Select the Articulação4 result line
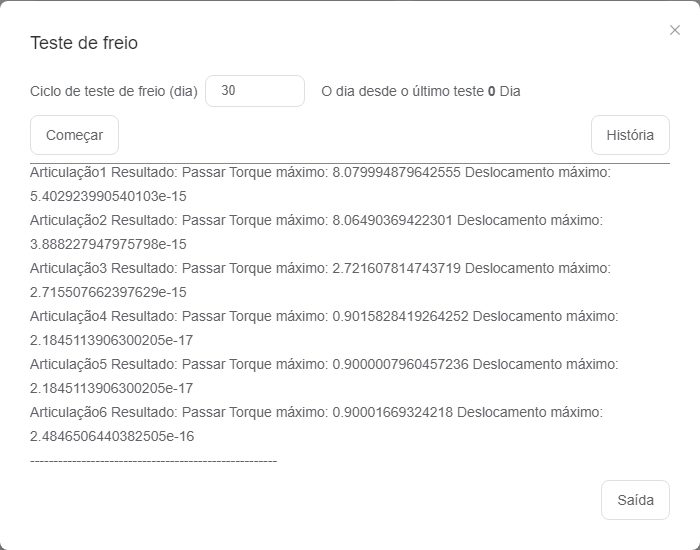The height and width of the screenshot is (550, 700). 324,316
